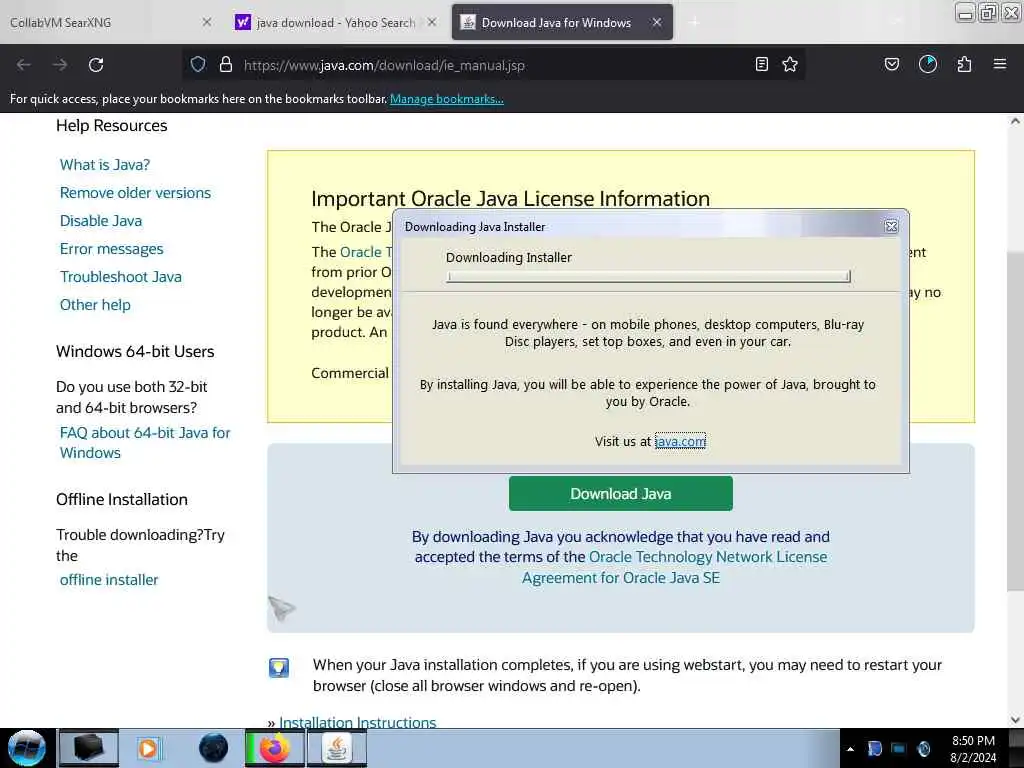The width and height of the screenshot is (1024, 768).
Task: Click the lightbulb tip icon
Action: coord(279,667)
